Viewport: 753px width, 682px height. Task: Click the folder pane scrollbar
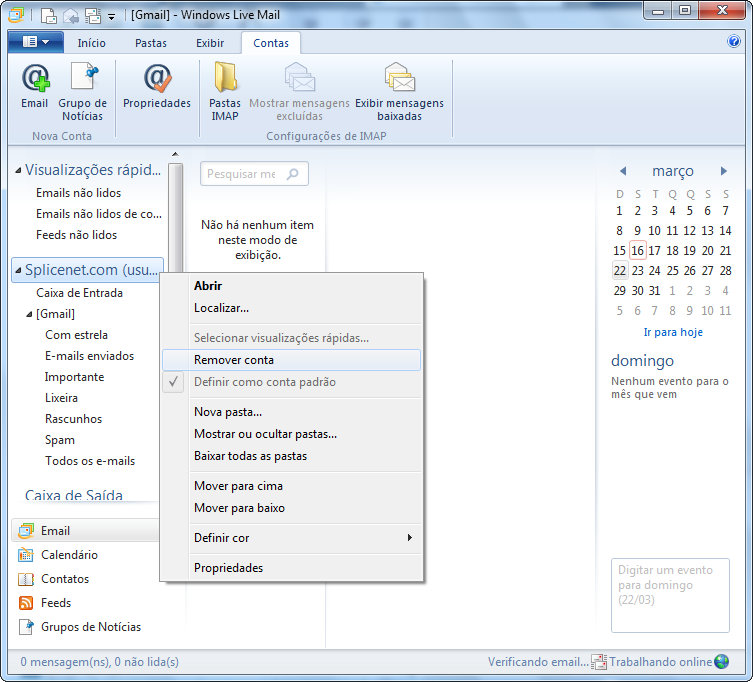point(175,217)
